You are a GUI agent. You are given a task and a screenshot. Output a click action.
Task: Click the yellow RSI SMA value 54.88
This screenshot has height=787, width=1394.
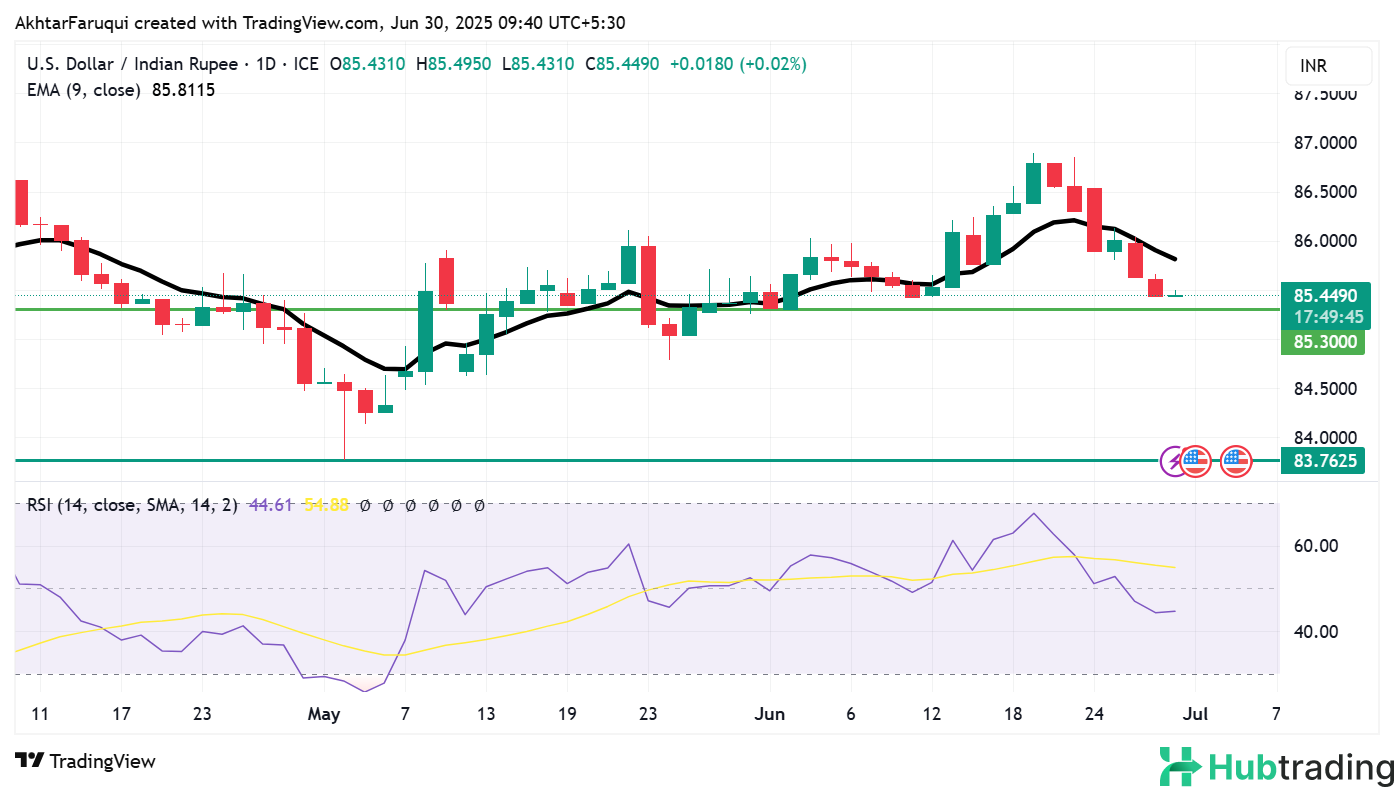click(326, 505)
